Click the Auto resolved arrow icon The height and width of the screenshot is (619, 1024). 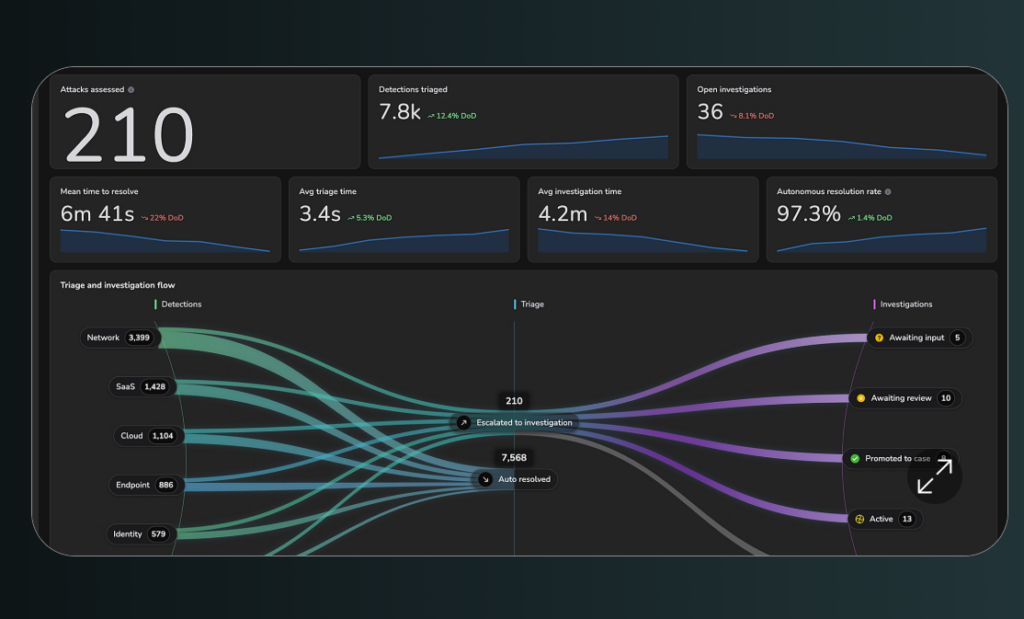485,479
